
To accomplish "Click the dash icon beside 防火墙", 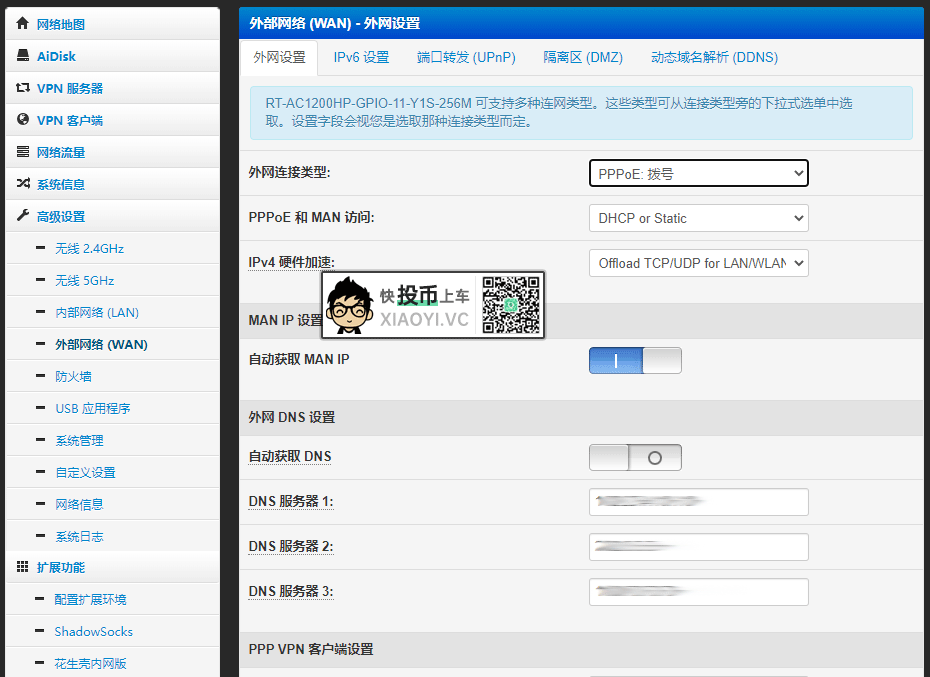I will 40,376.
